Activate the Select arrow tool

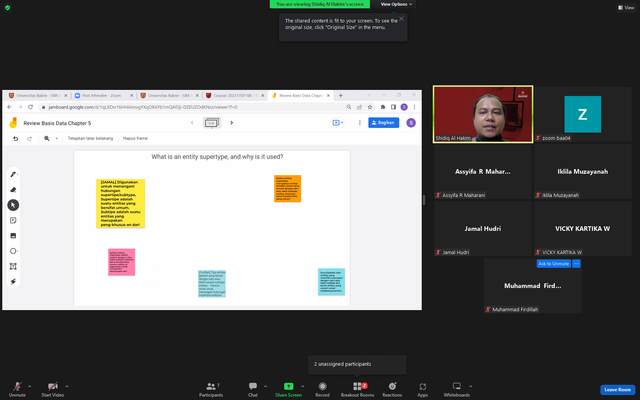(x=13, y=205)
